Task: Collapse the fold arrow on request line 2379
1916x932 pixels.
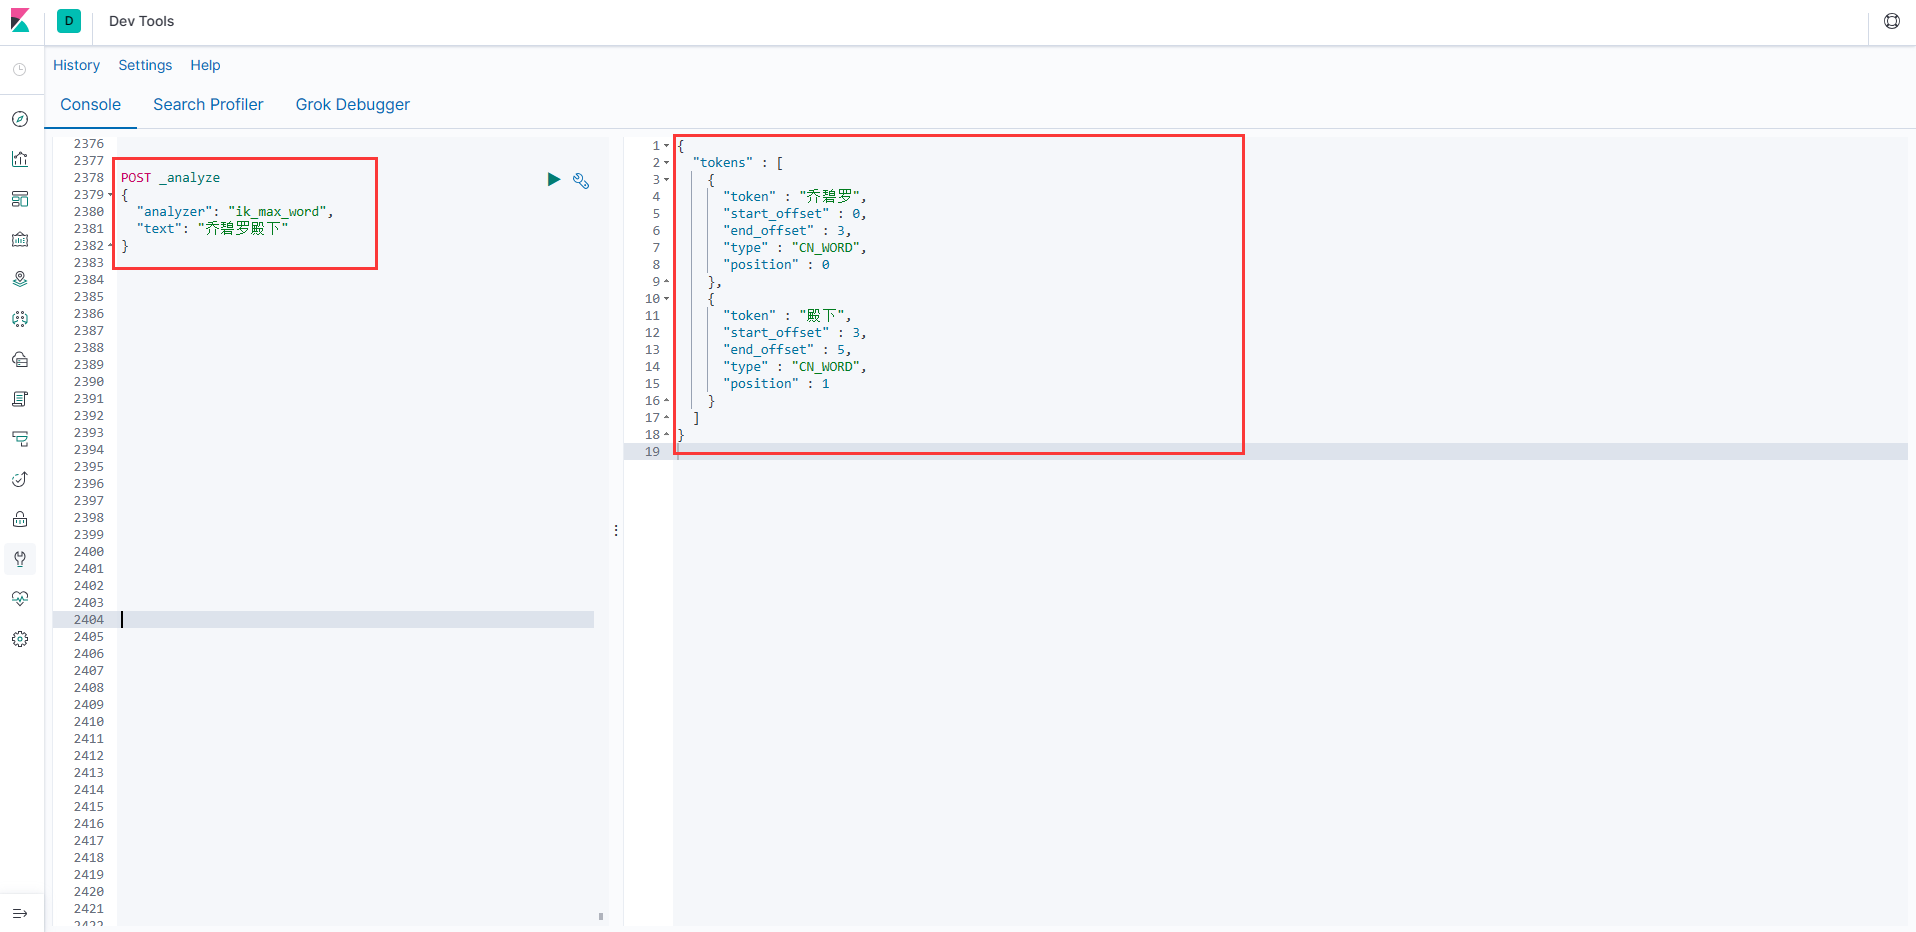Action: (110, 195)
